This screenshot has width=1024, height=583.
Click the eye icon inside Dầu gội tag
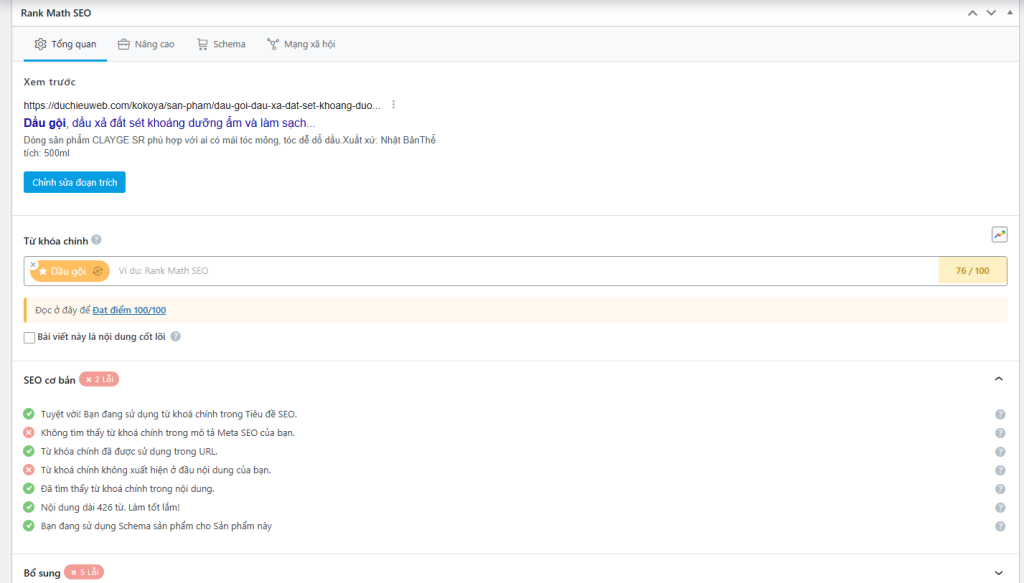click(98, 271)
